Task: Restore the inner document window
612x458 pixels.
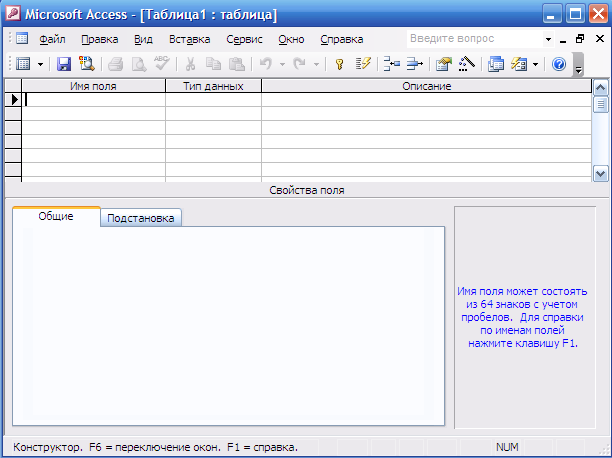Action: pos(580,39)
